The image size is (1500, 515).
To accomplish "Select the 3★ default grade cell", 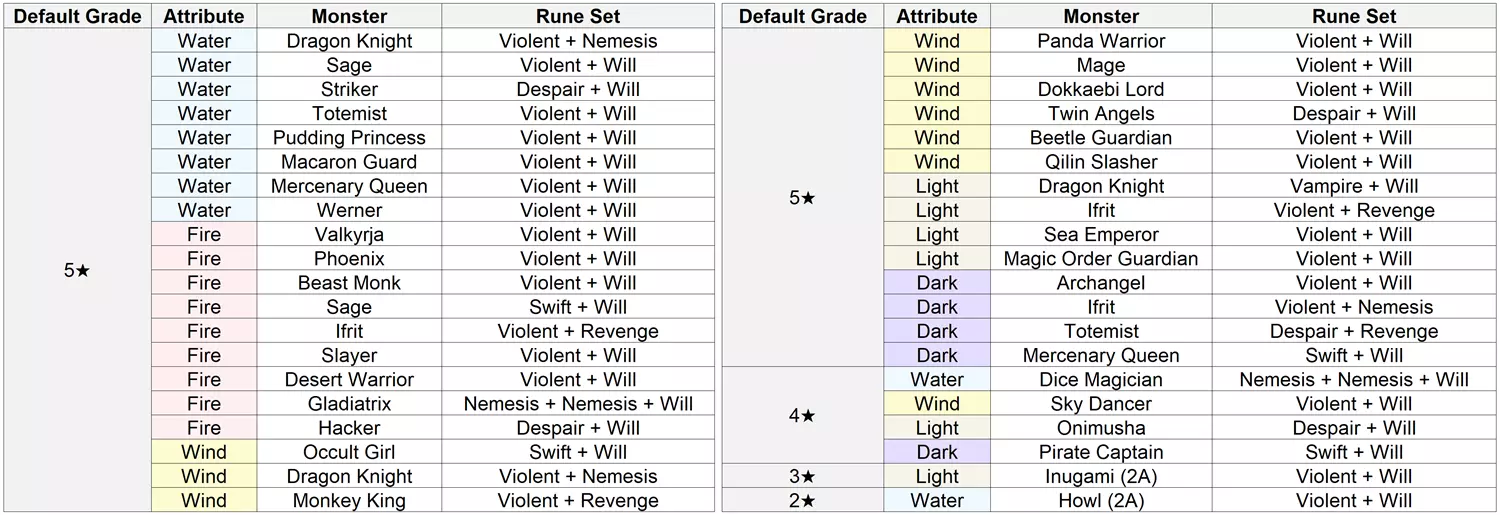I will pos(802,477).
